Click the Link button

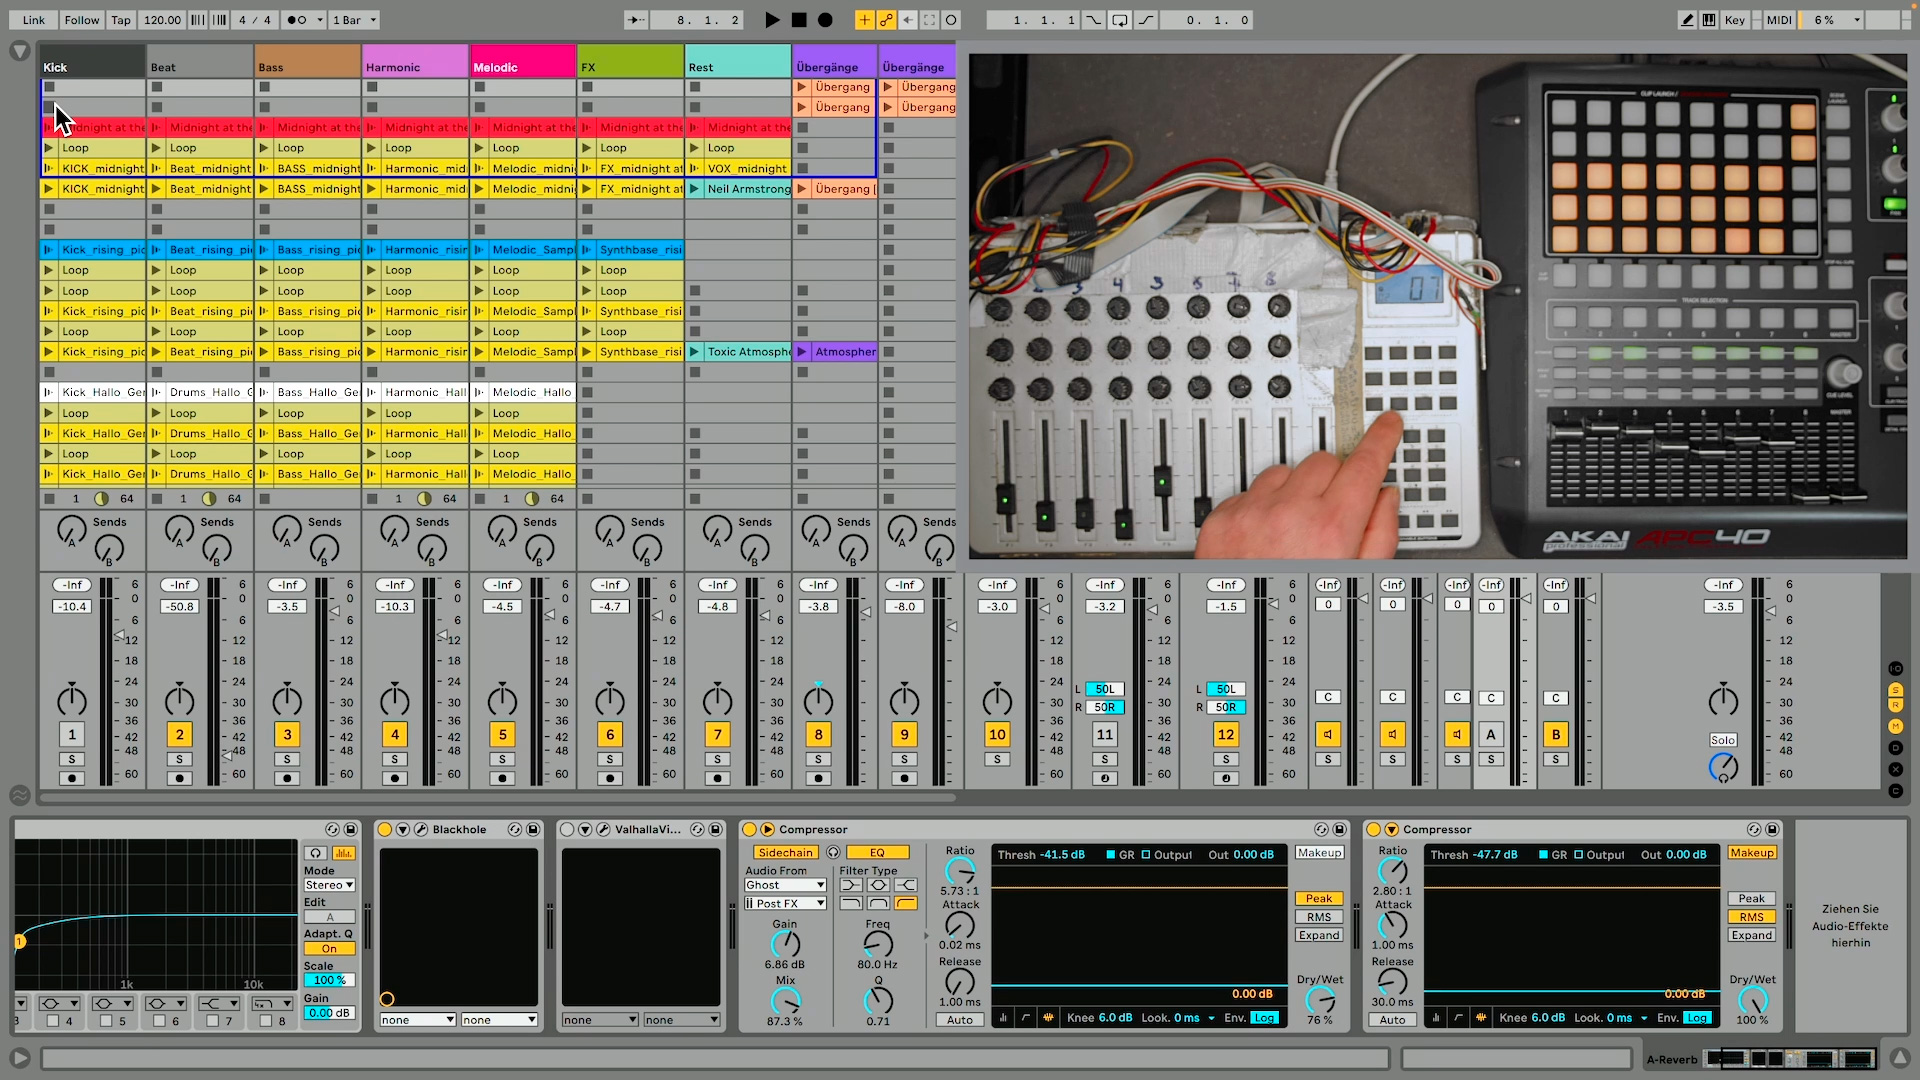point(34,20)
